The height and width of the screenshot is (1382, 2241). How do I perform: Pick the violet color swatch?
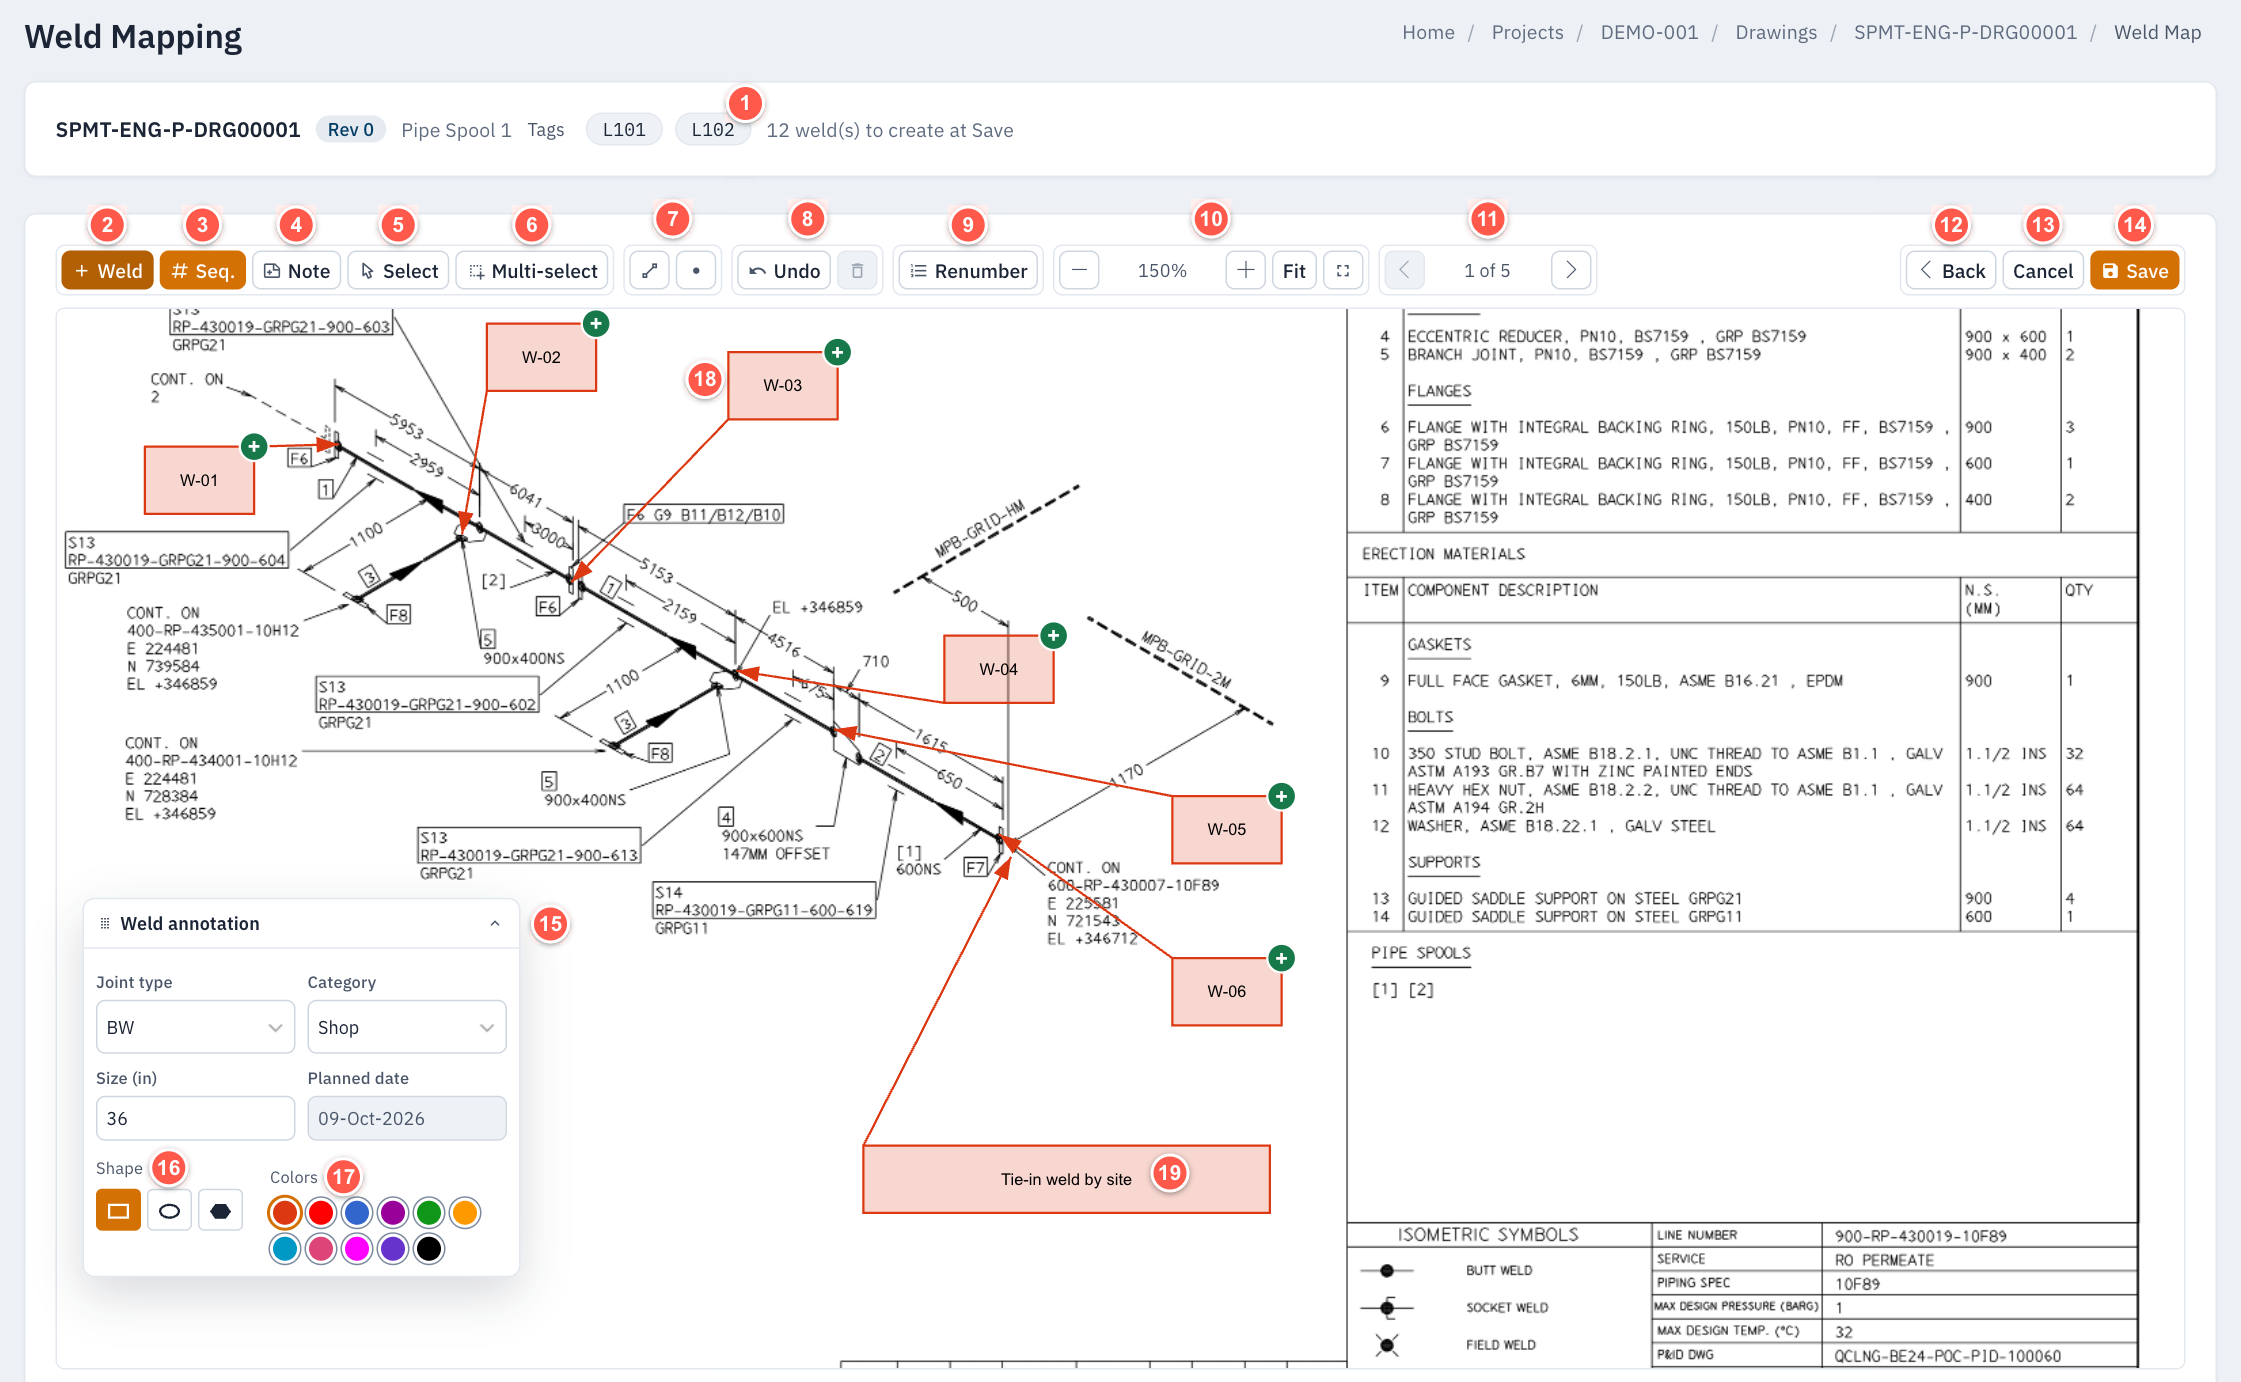click(x=393, y=1249)
